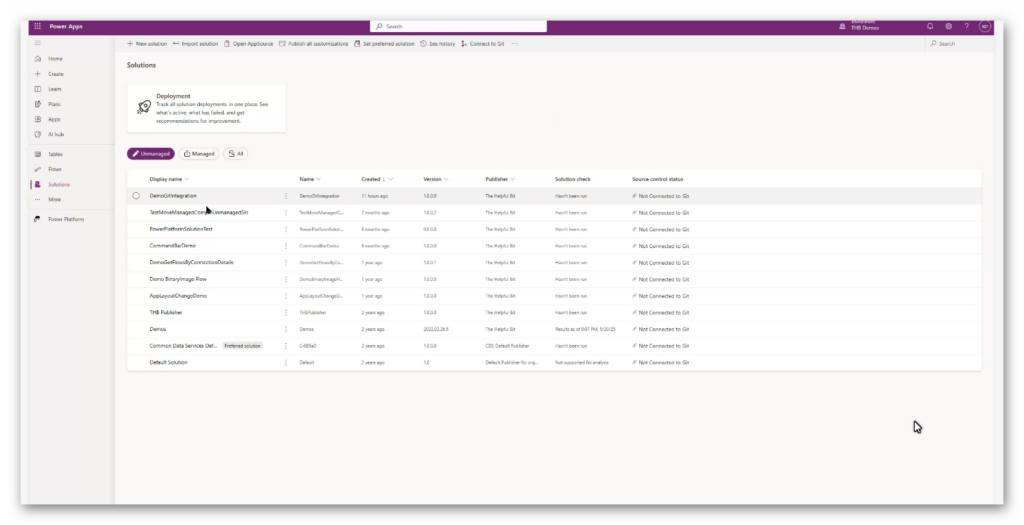The width and height of the screenshot is (1024, 525).
Task: Open the Deployment card
Action: 206,108
